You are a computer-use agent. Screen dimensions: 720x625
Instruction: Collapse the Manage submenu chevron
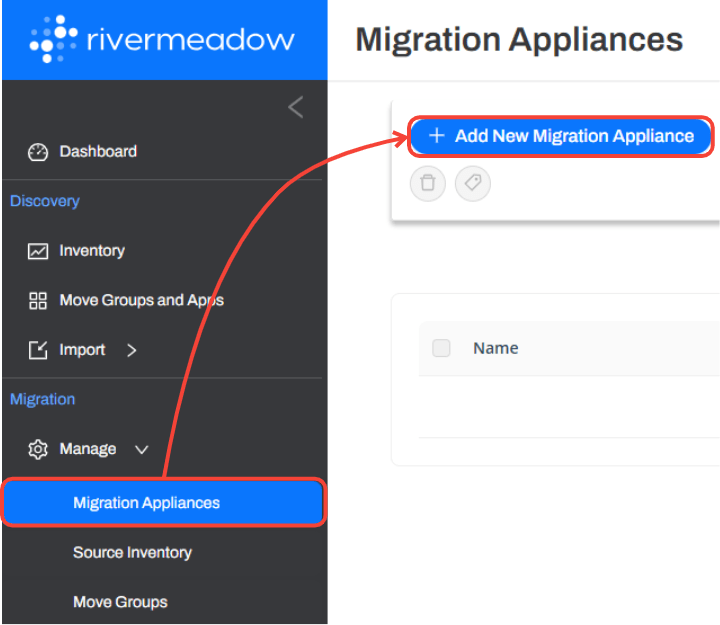pyautogui.click(x=141, y=450)
